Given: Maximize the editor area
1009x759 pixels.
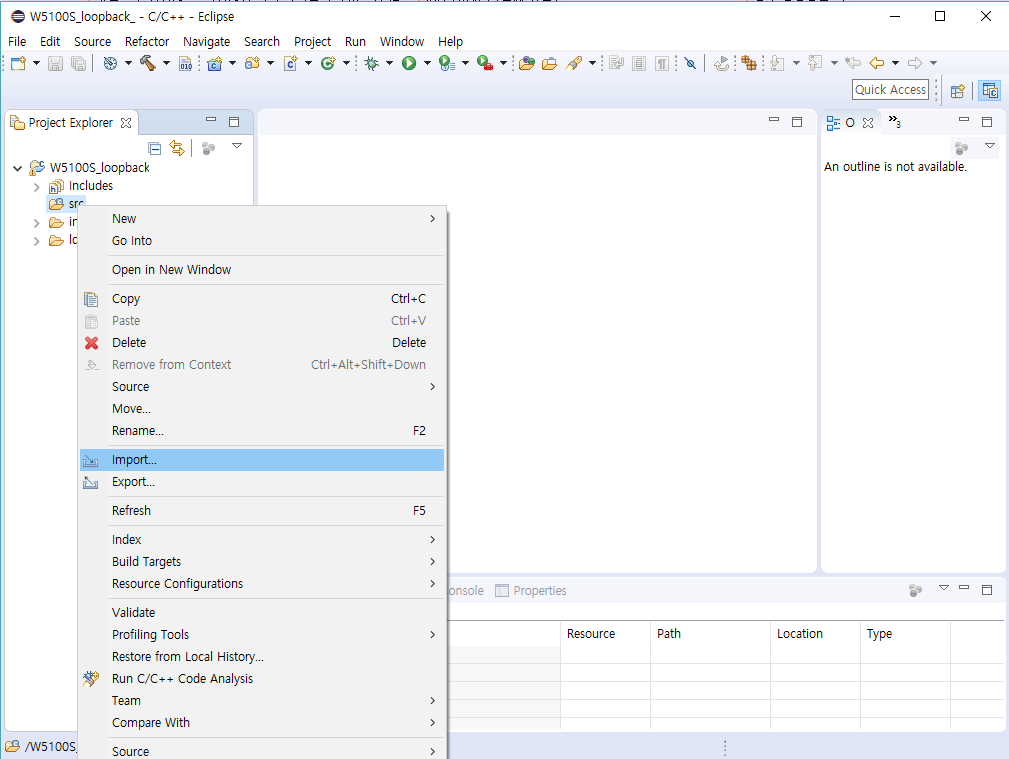Looking at the screenshot, I should pyautogui.click(x=797, y=122).
